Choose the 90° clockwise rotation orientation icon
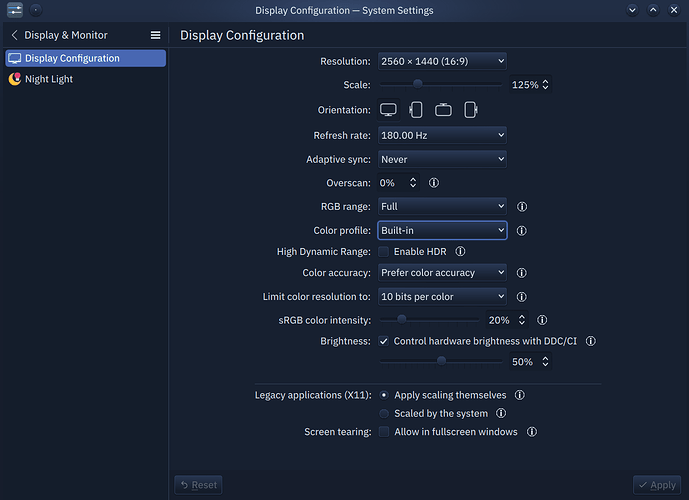The height and width of the screenshot is (500, 689). pos(416,110)
